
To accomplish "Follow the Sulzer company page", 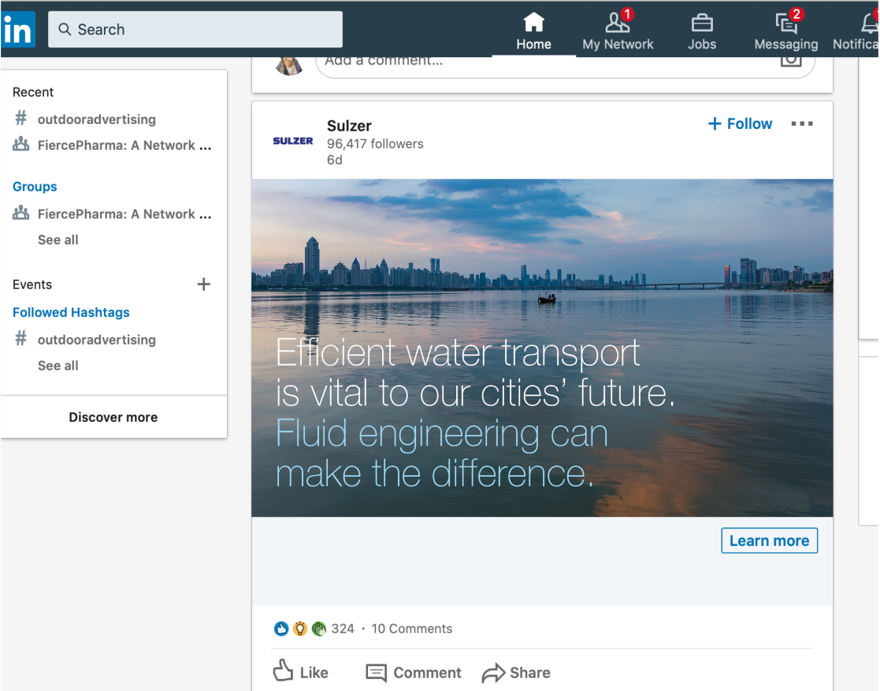I will coord(740,124).
